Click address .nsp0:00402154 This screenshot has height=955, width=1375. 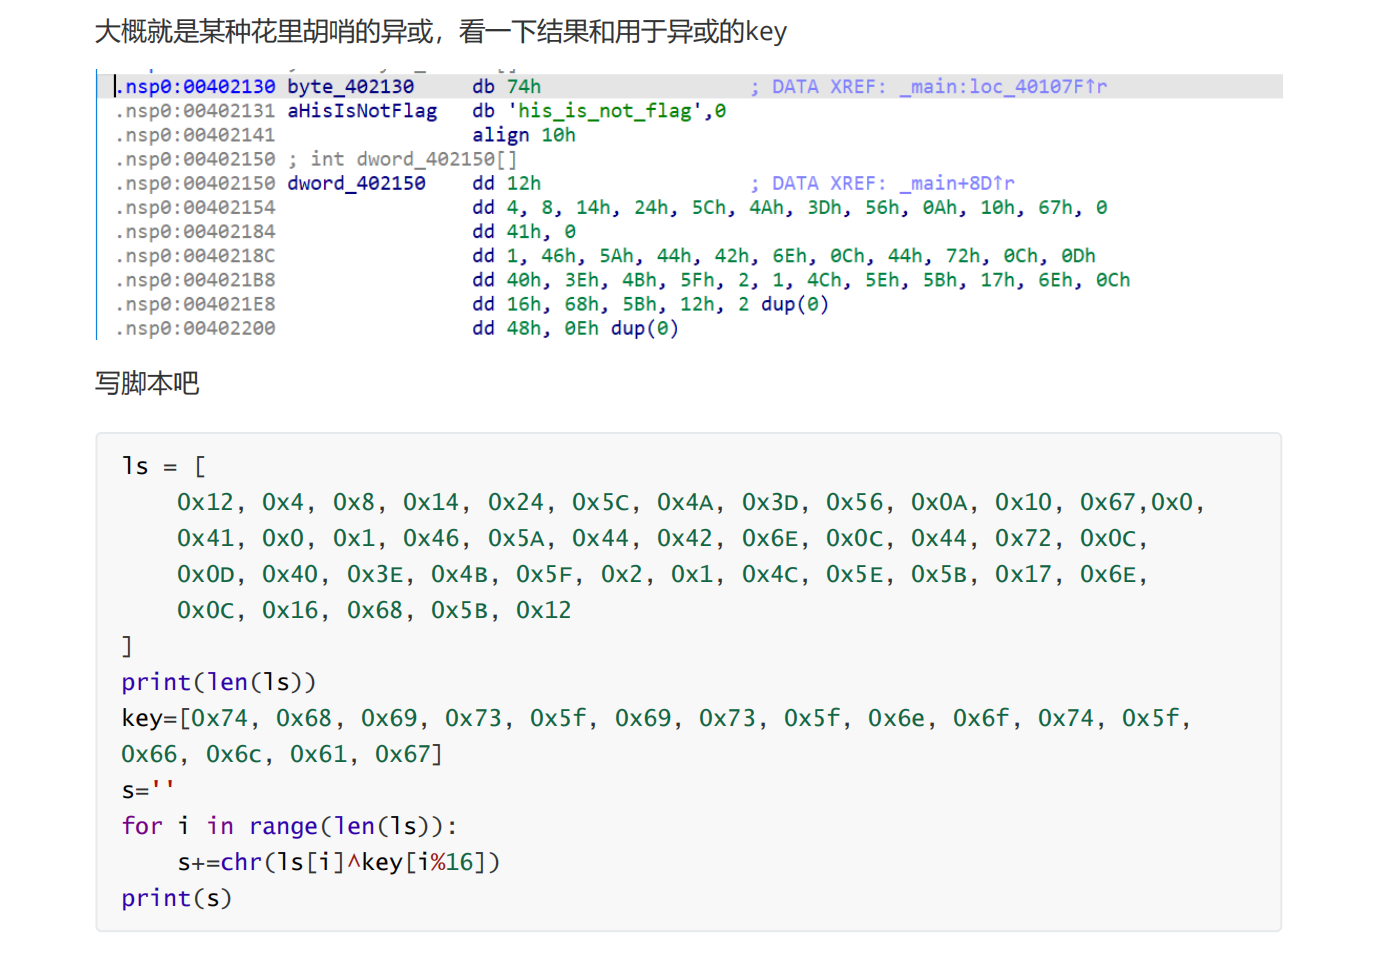(x=196, y=208)
